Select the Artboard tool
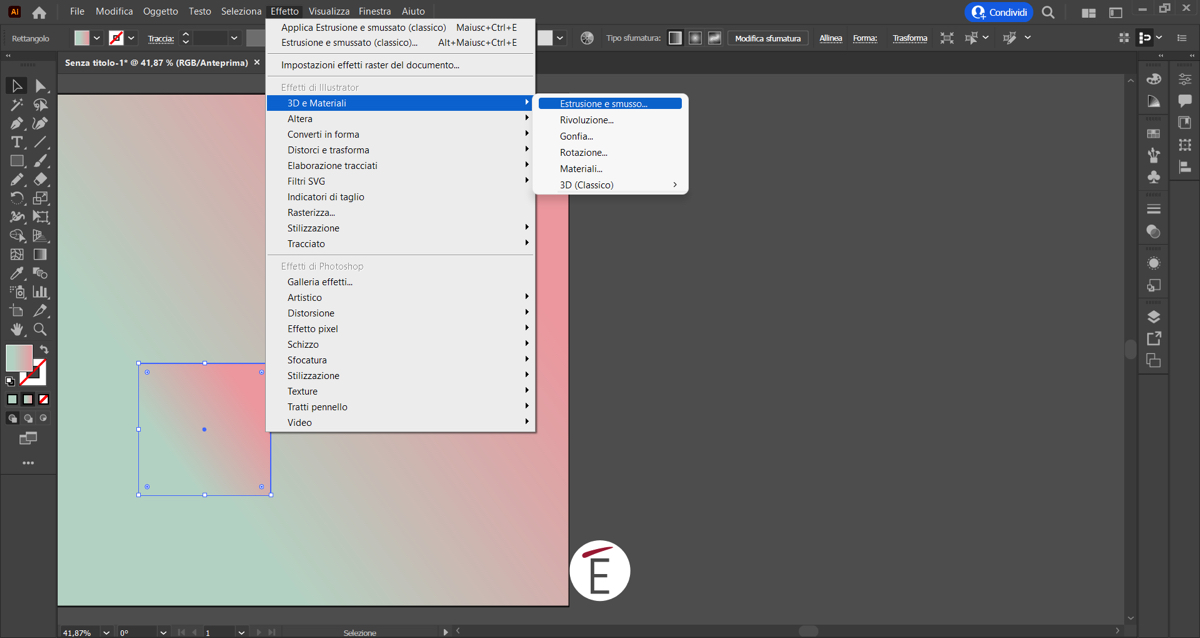This screenshot has width=1200, height=638. tap(17, 310)
